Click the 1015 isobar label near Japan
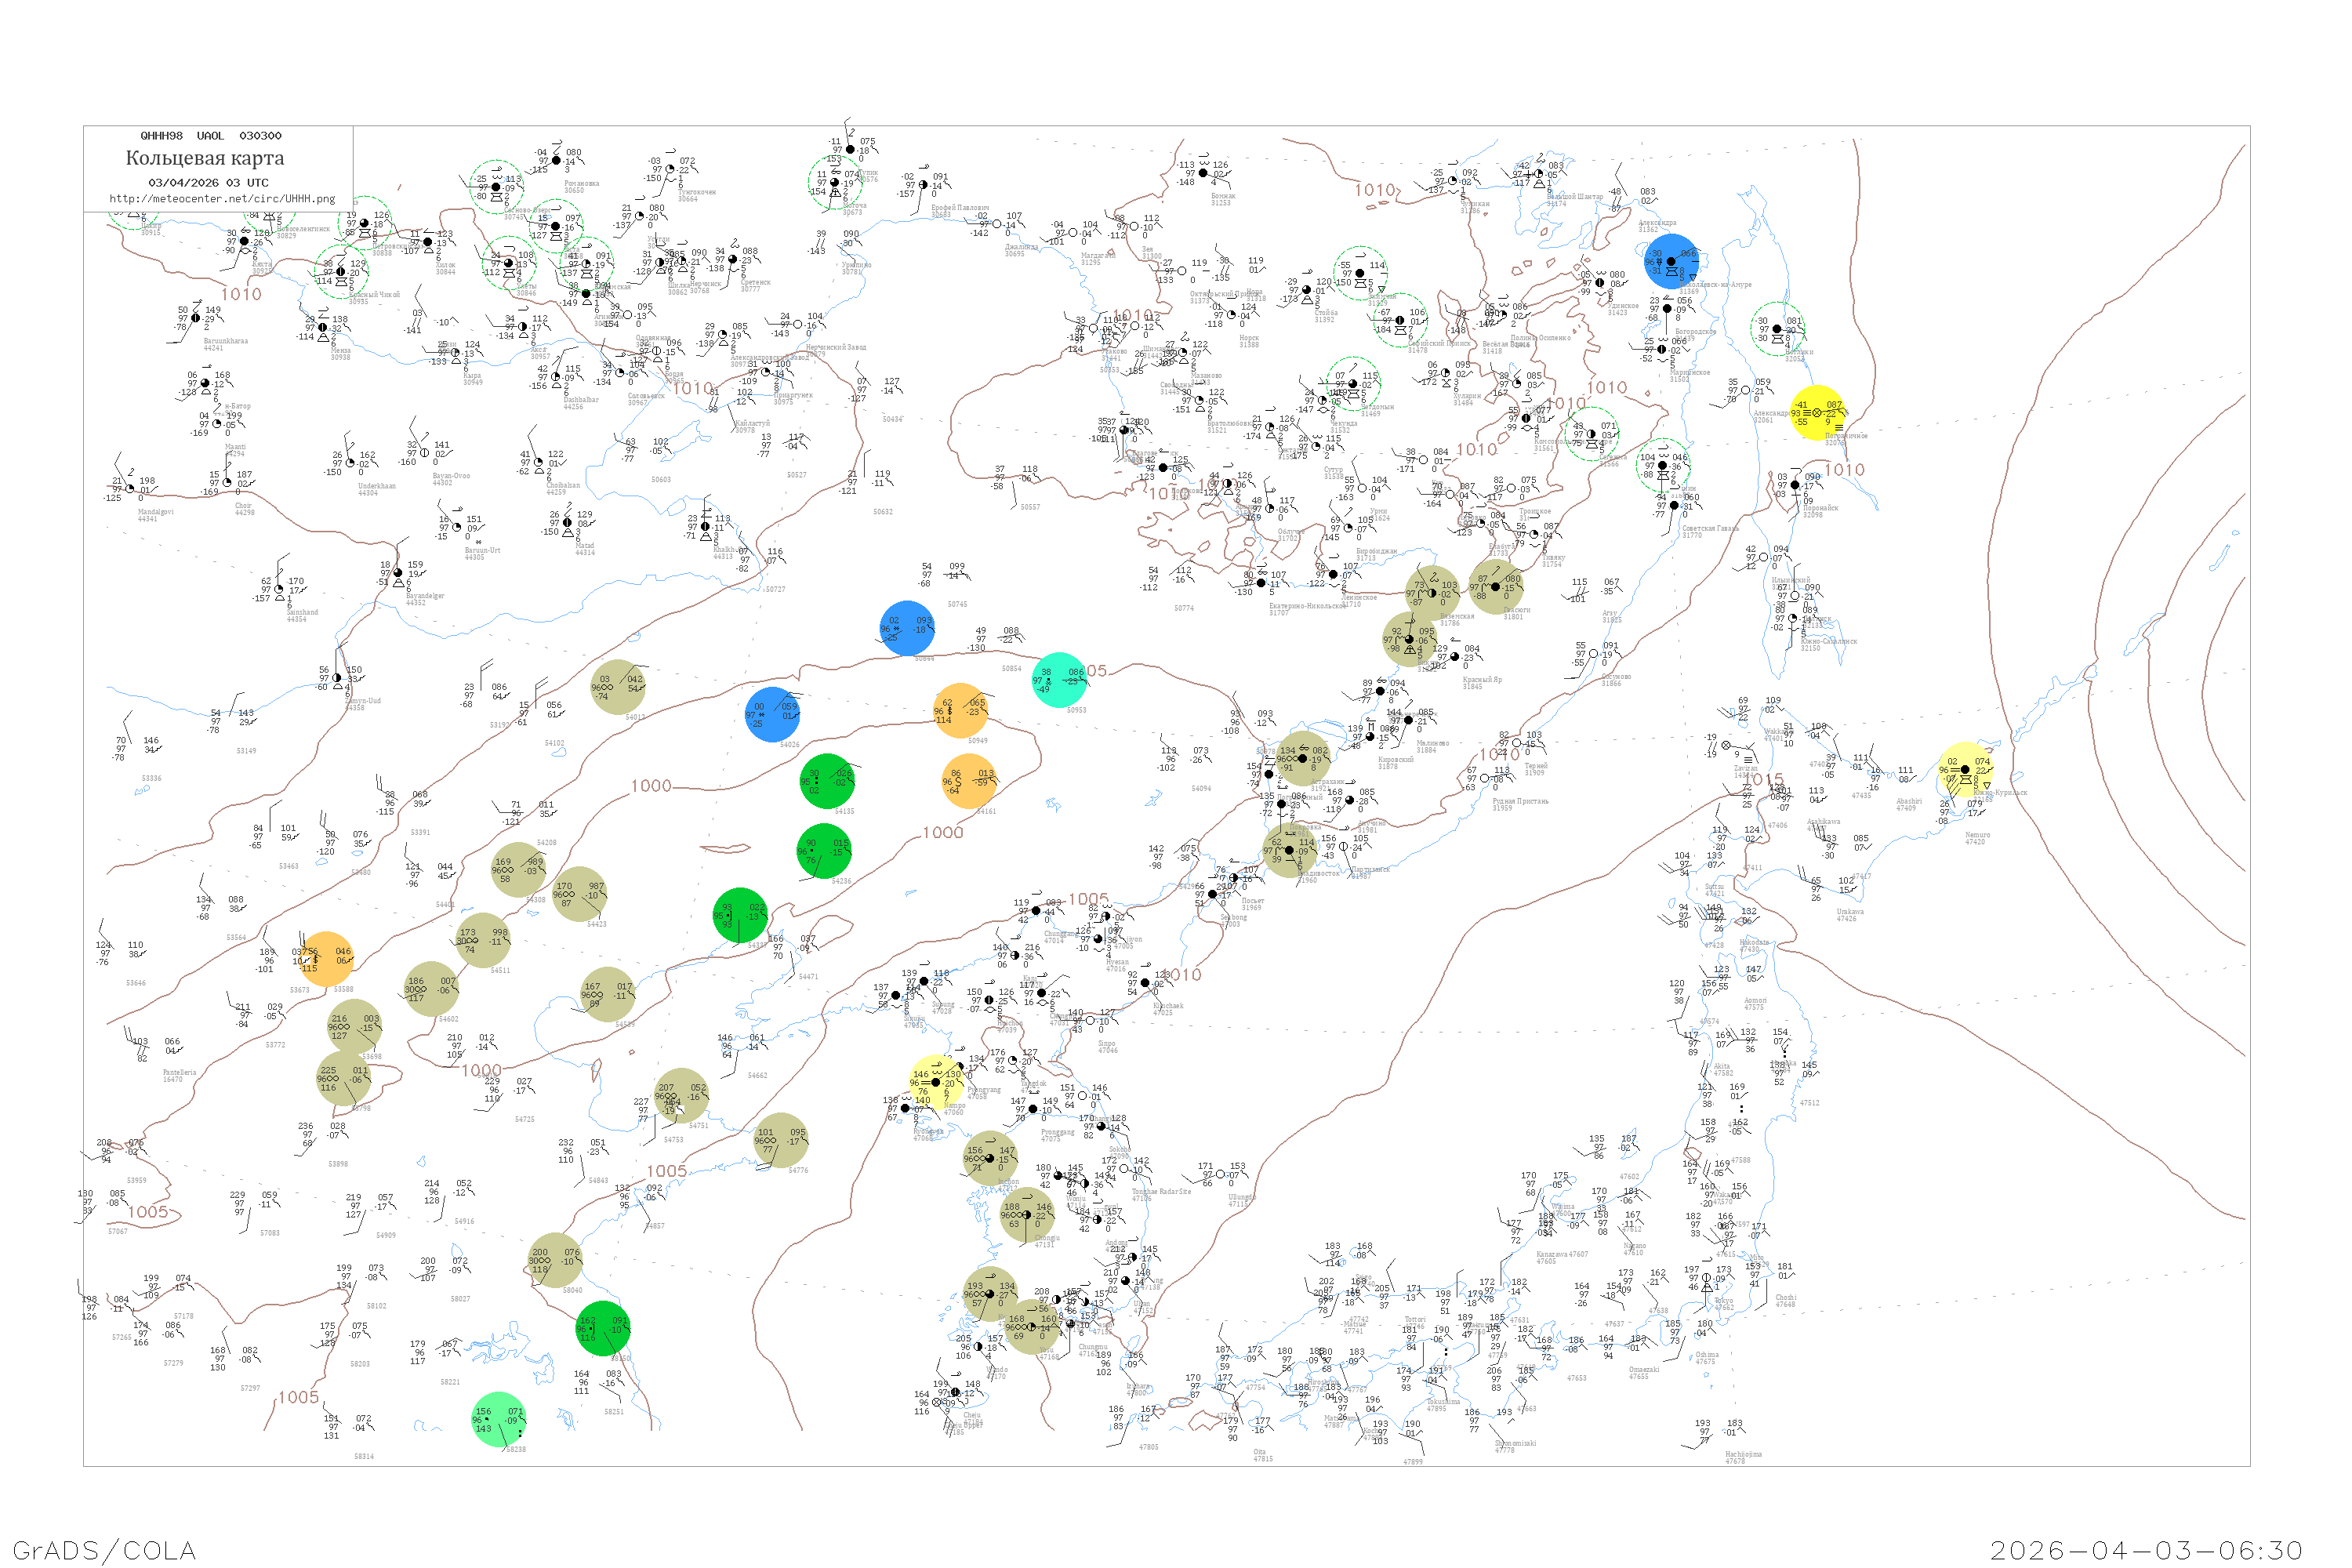Screen dimensions: 2352x1568 [x=1764, y=779]
